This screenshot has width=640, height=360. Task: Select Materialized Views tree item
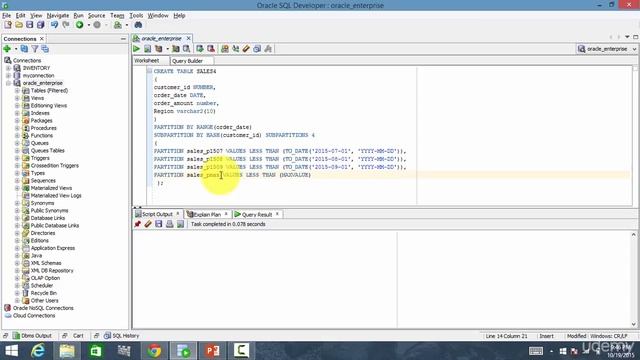pyautogui.click(x=51, y=188)
